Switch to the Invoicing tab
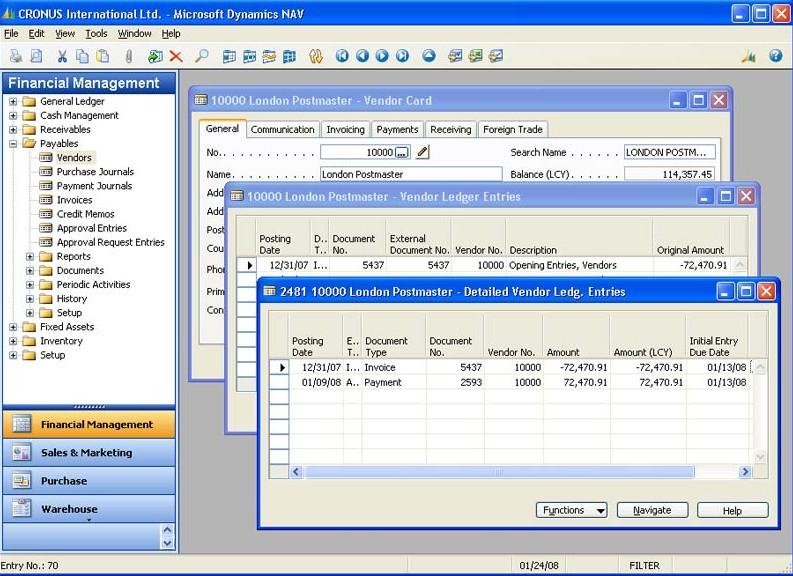793x576 pixels. pos(345,129)
